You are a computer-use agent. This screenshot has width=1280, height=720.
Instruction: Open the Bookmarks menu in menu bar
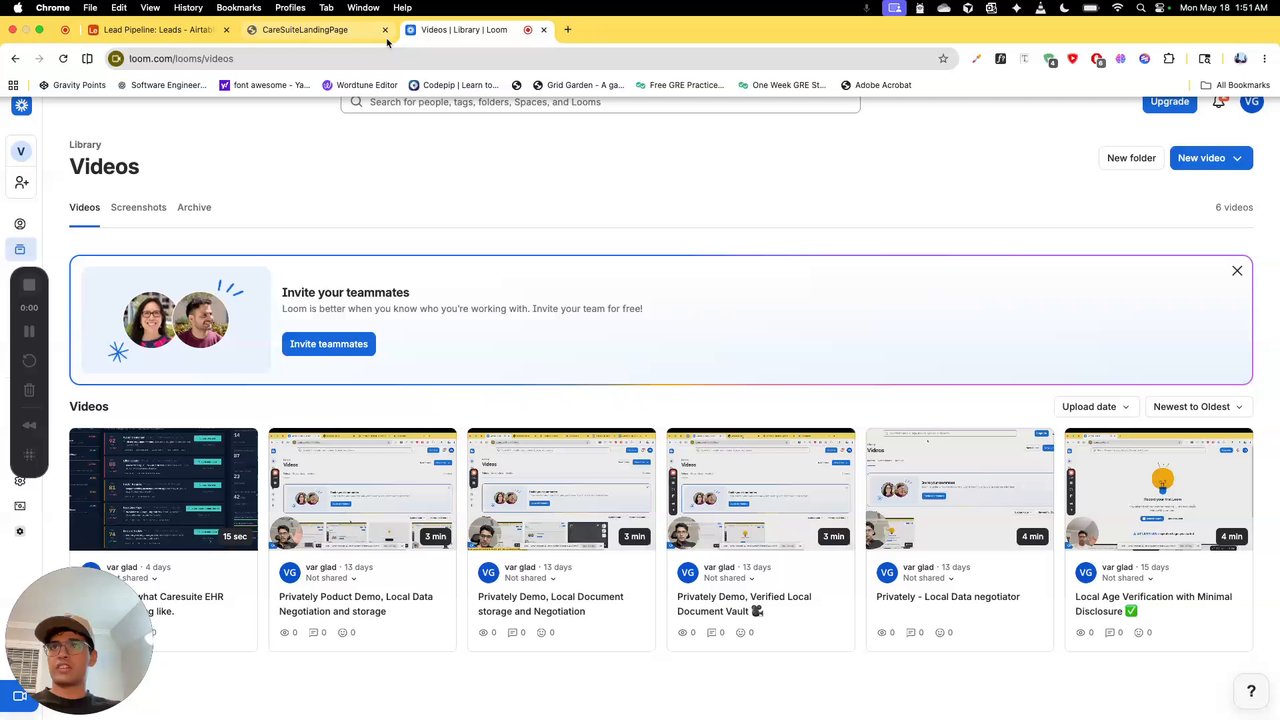point(239,8)
